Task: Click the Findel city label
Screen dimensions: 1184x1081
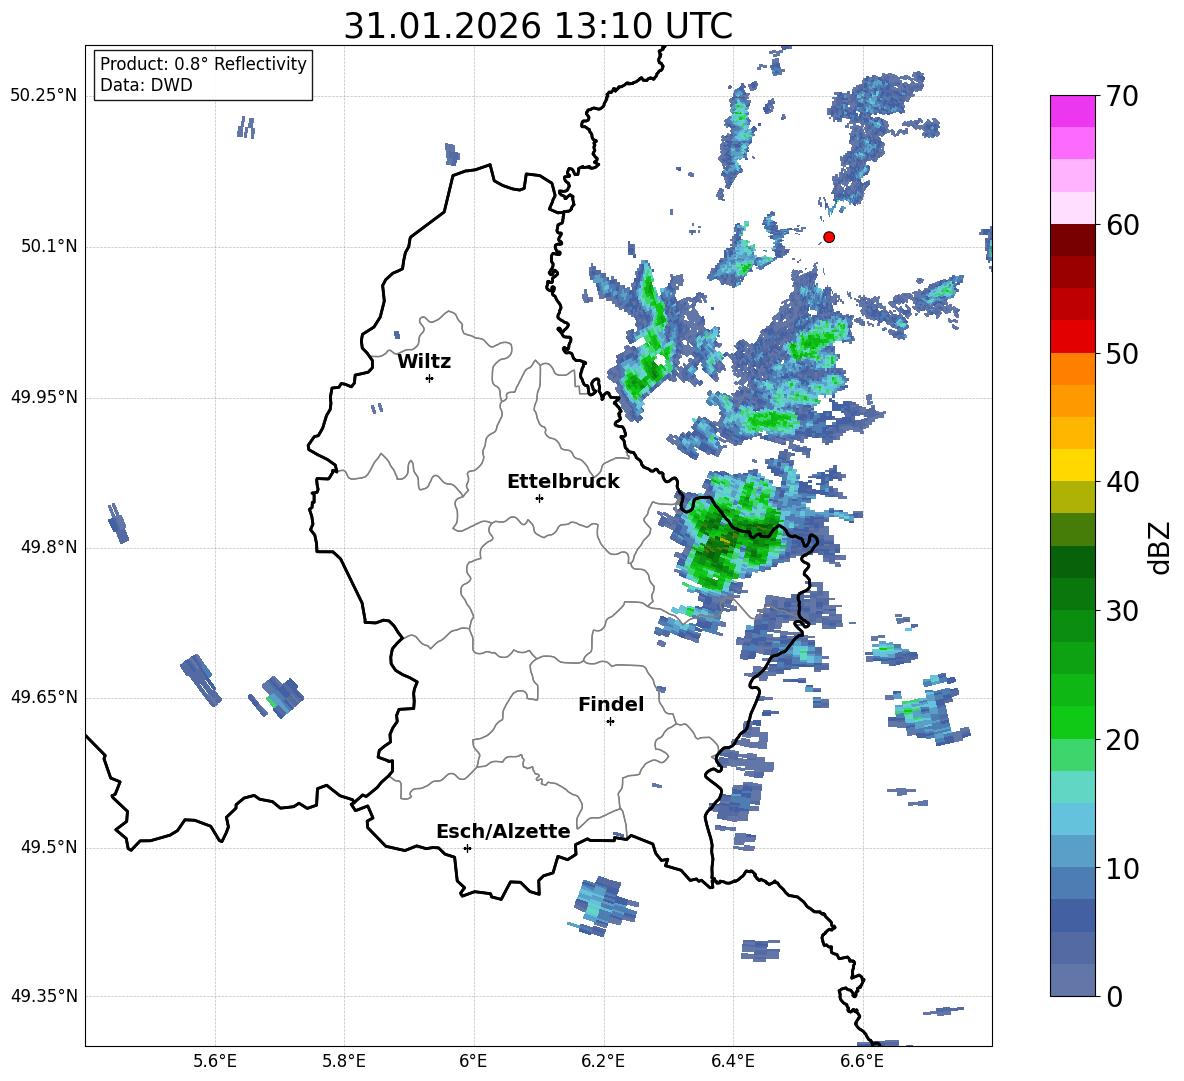Action: (611, 704)
